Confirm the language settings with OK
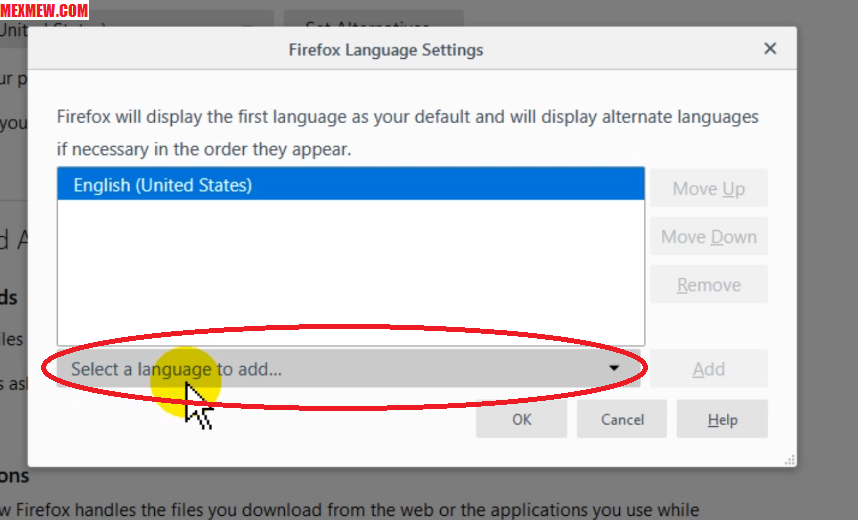 [521, 419]
